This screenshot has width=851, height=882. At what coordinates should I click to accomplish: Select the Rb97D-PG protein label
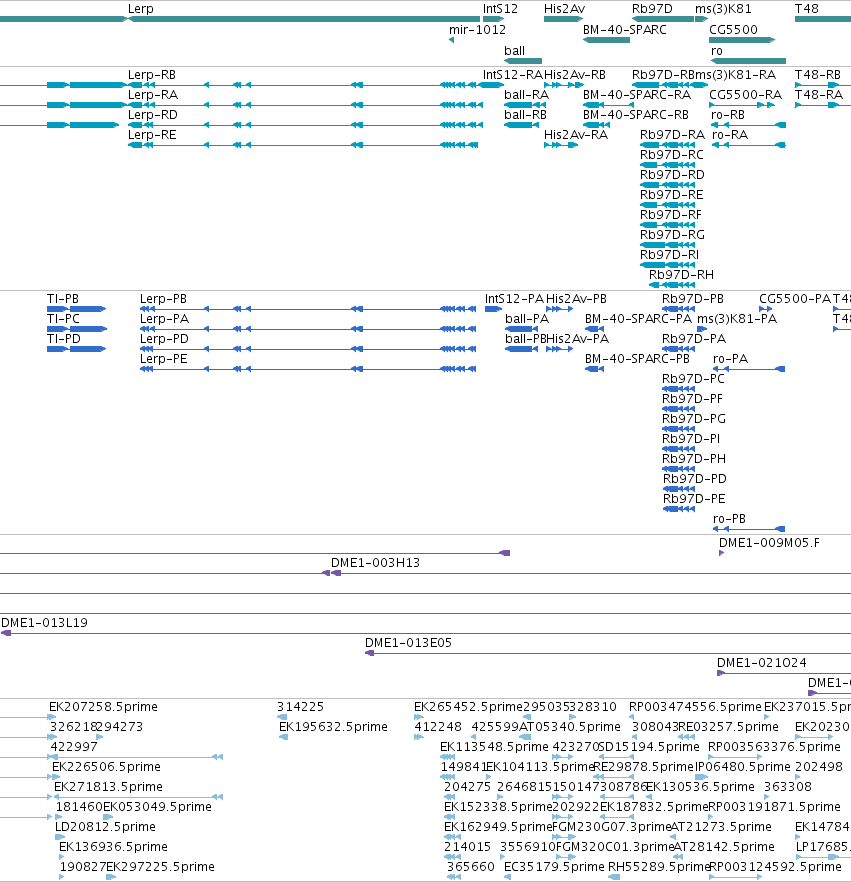pos(694,419)
